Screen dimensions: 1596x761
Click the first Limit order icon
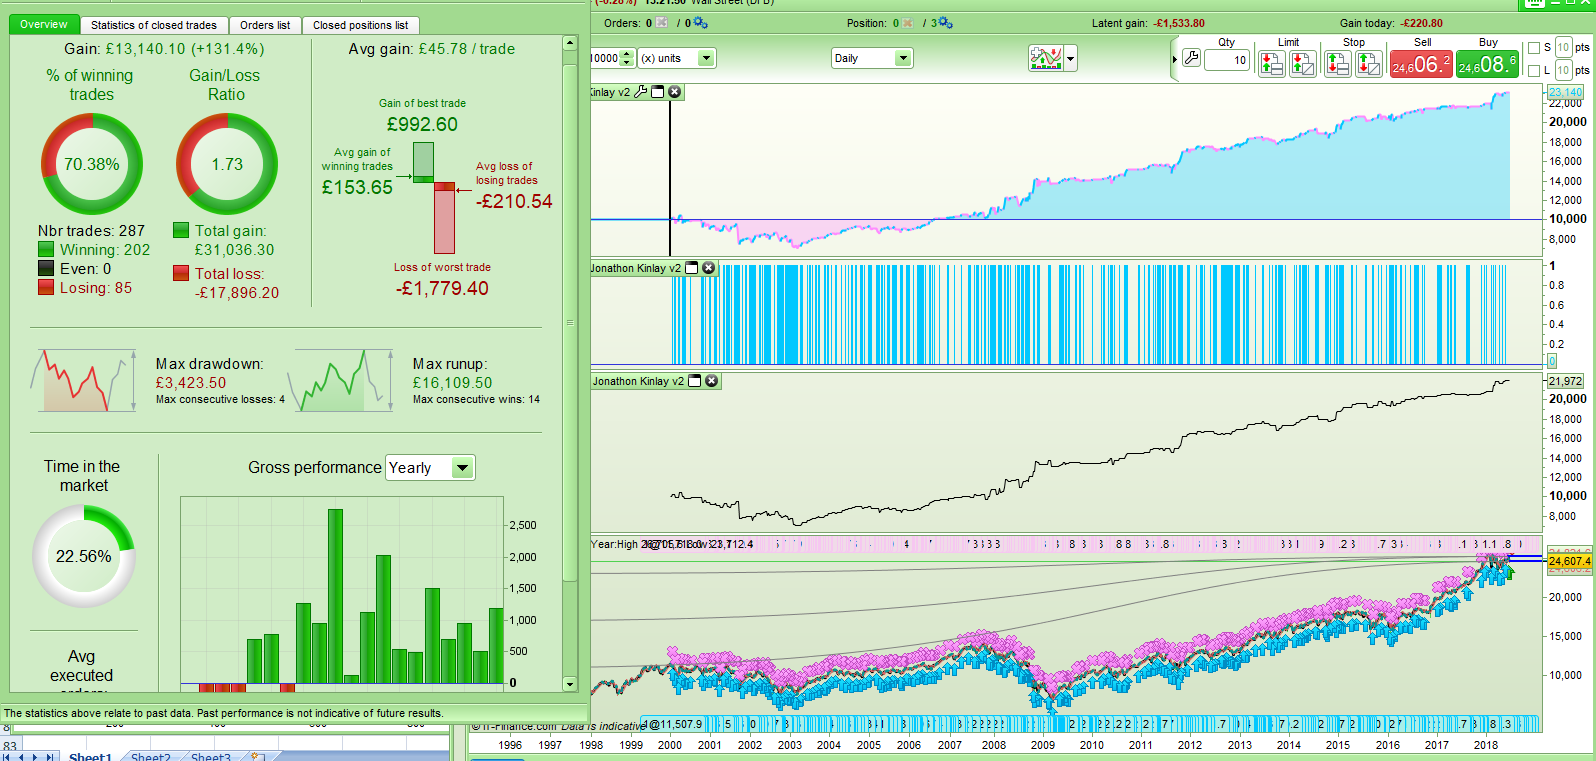pos(1271,63)
